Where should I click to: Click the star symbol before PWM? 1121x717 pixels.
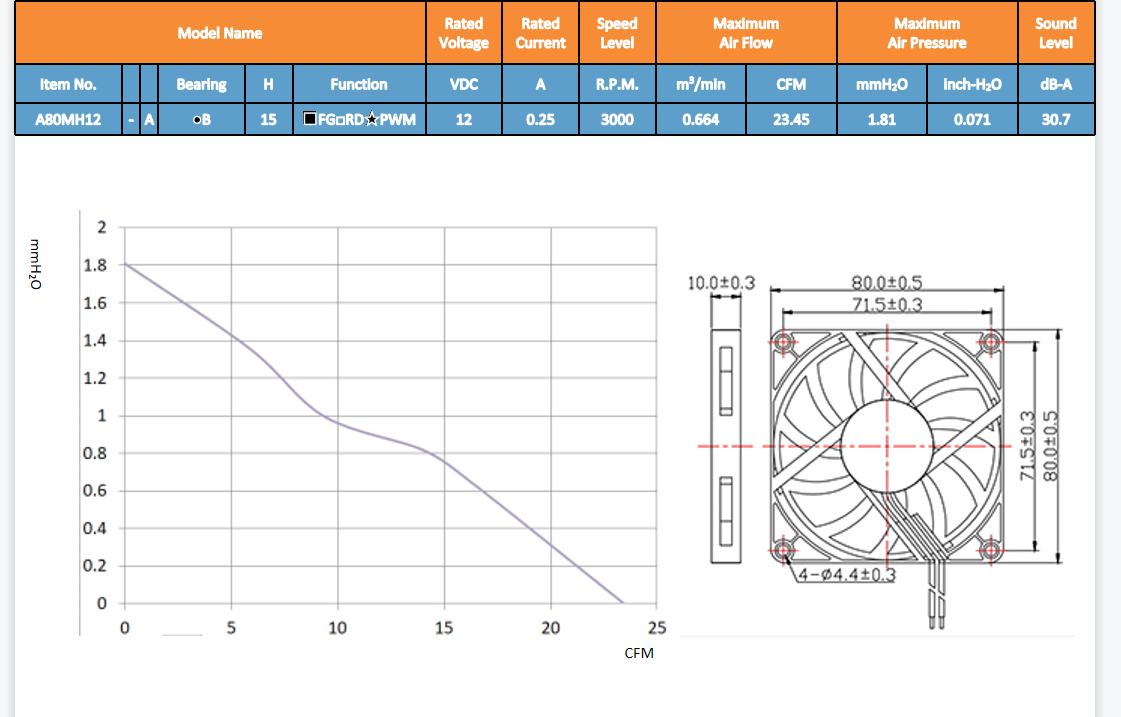point(372,120)
